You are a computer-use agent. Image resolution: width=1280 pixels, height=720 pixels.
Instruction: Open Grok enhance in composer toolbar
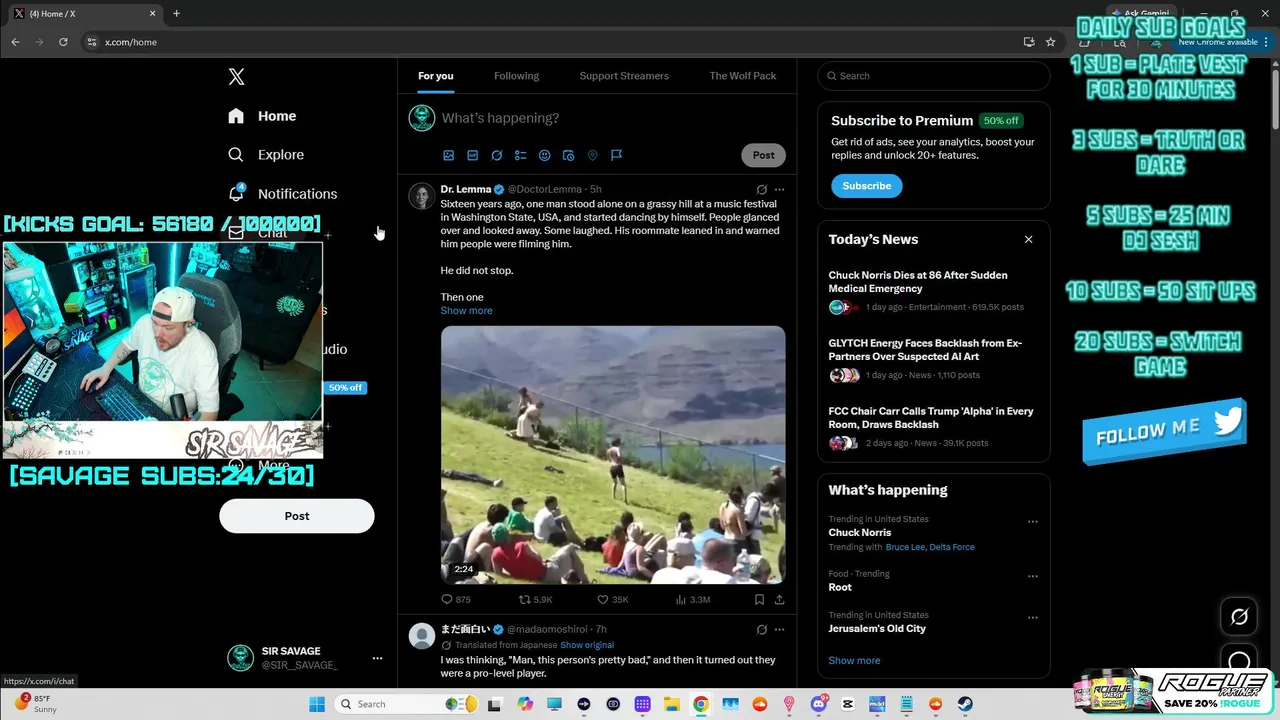[497, 155]
